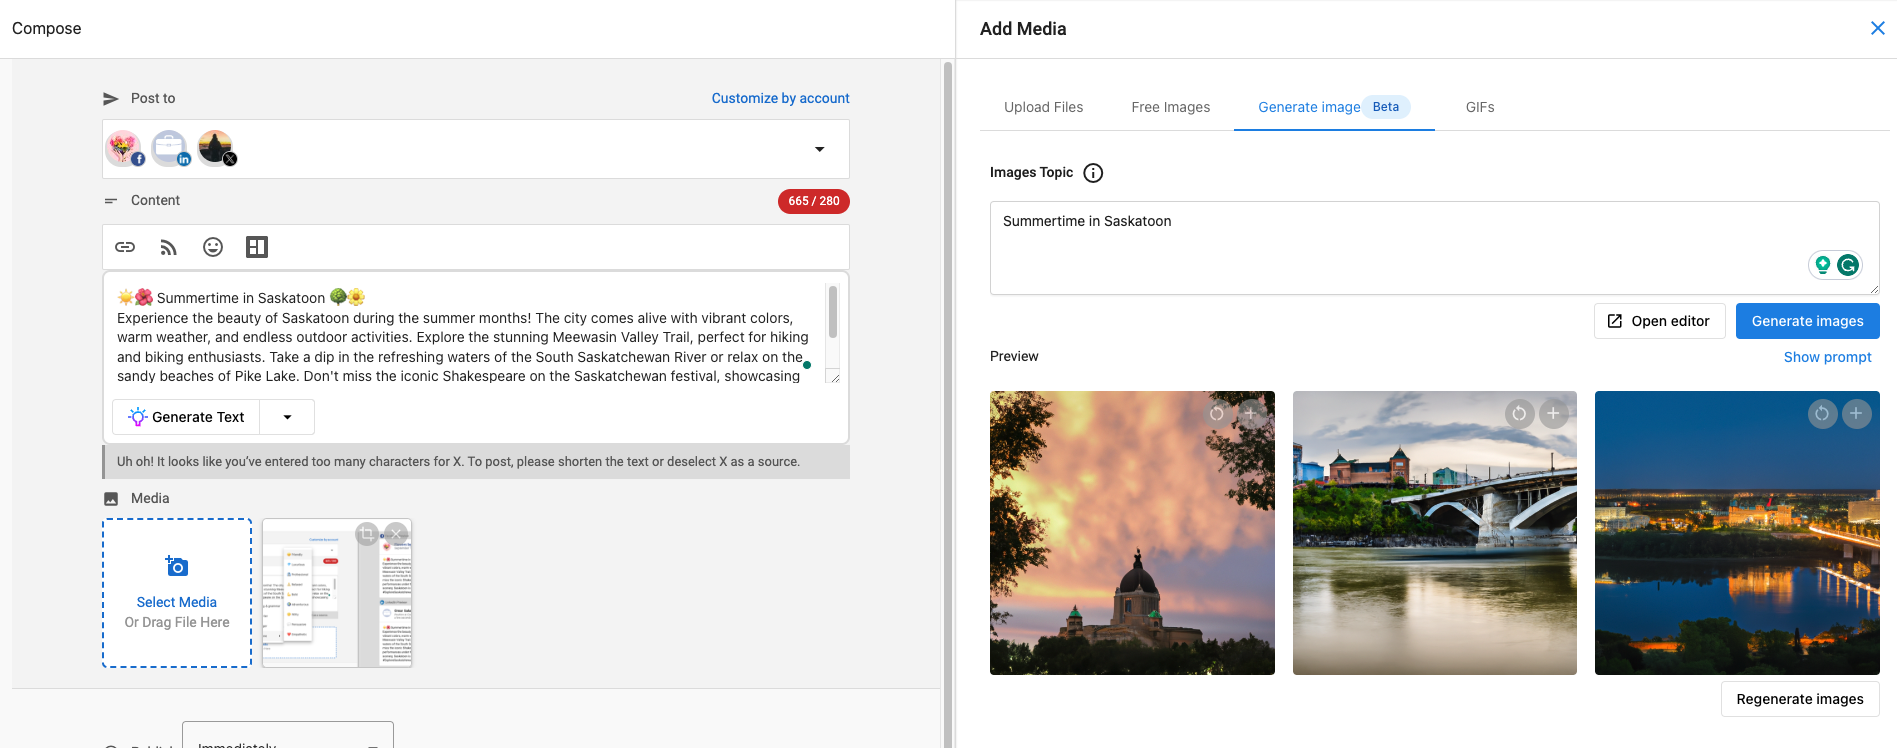Image resolution: width=1897 pixels, height=748 pixels.
Task: Click the too many characters warning message
Action: (x=476, y=462)
